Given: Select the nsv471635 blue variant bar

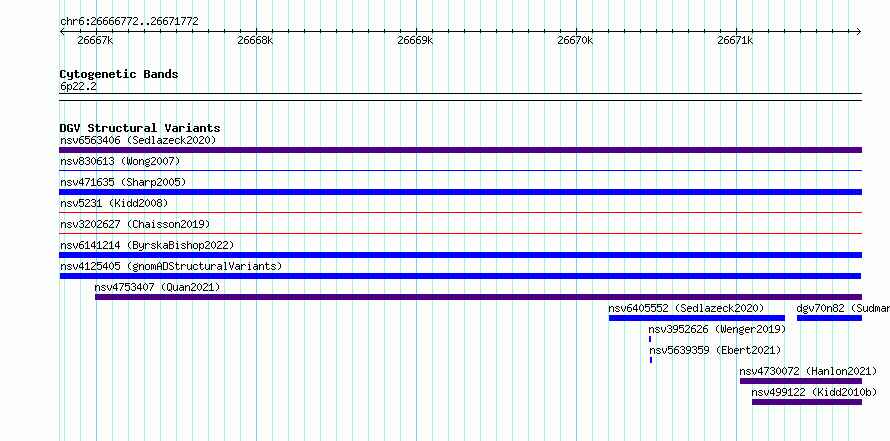Looking at the screenshot, I should click(460, 192).
